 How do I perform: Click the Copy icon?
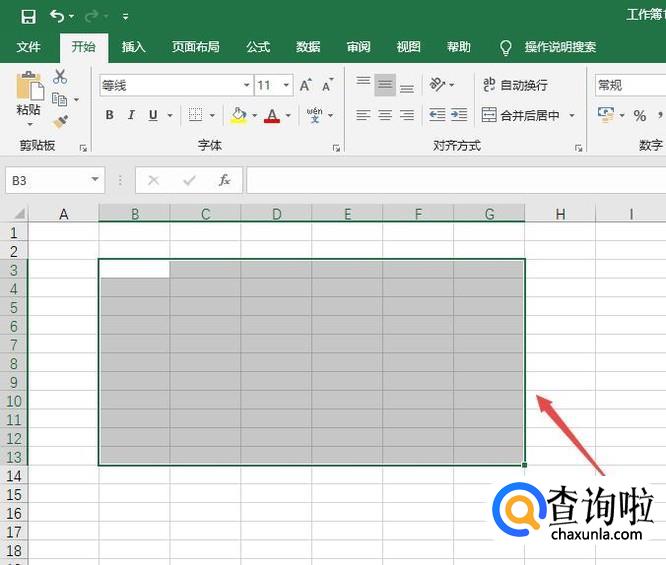[x=59, y=99]
